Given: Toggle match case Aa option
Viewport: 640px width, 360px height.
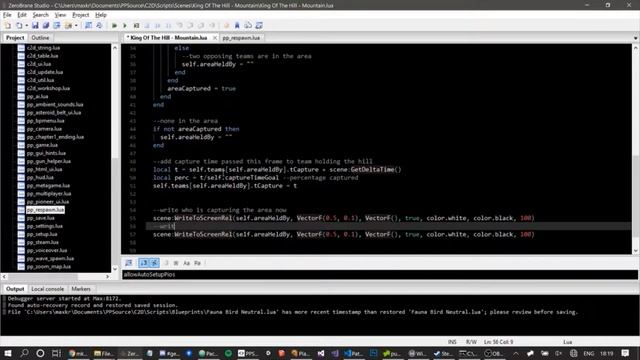Looking at the screenshot, I should 187,263.
